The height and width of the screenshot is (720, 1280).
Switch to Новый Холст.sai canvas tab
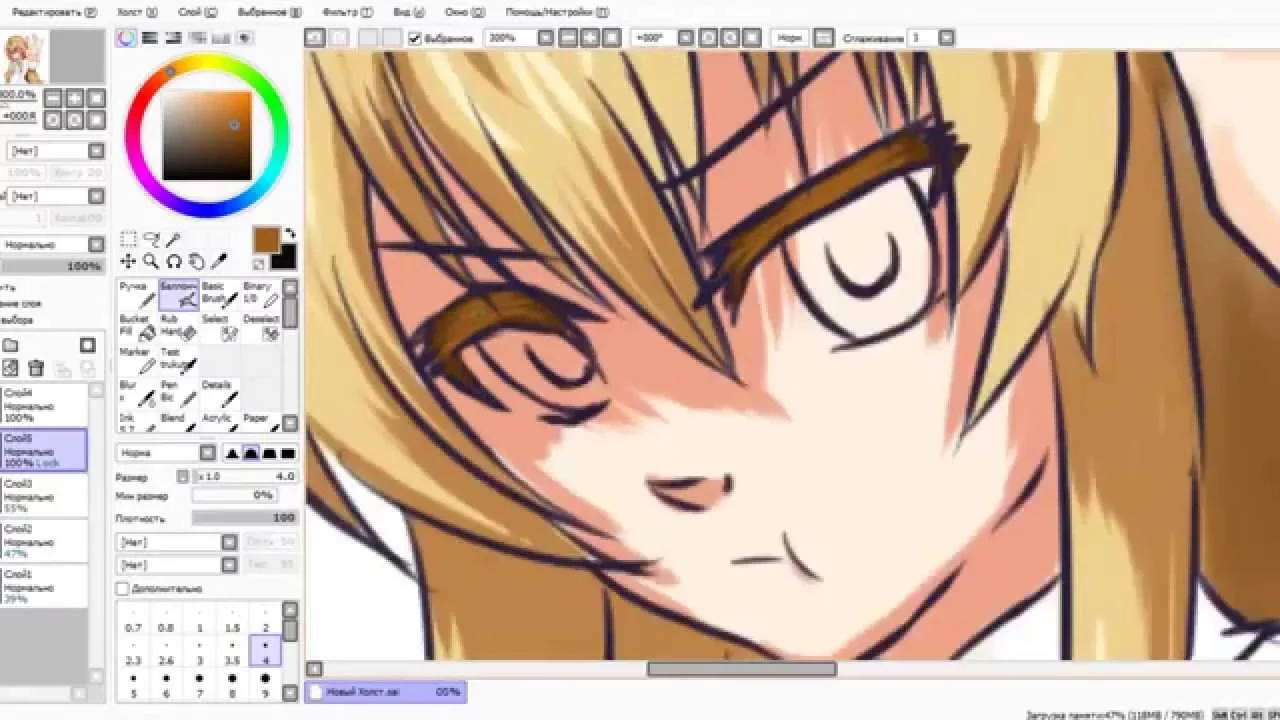pos(385,691)
